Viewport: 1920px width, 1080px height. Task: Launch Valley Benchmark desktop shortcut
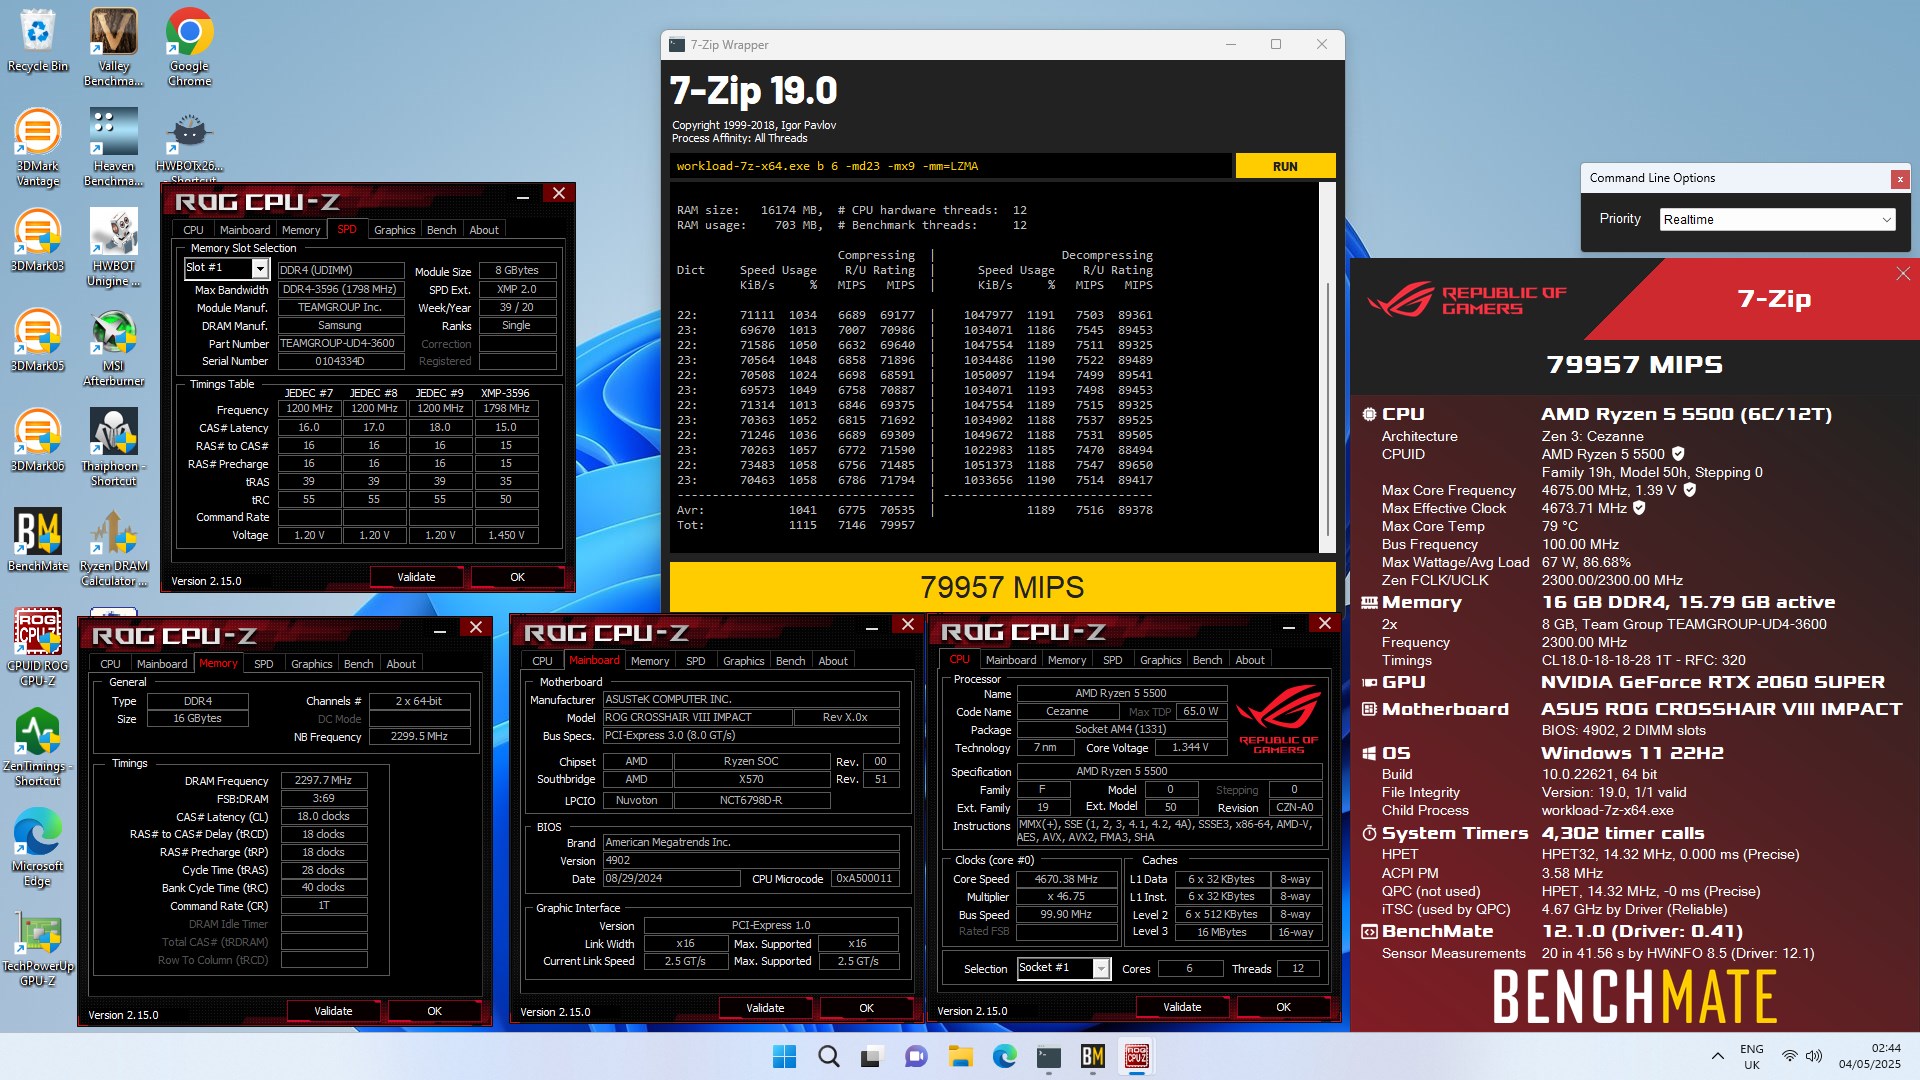pos(113,47)
